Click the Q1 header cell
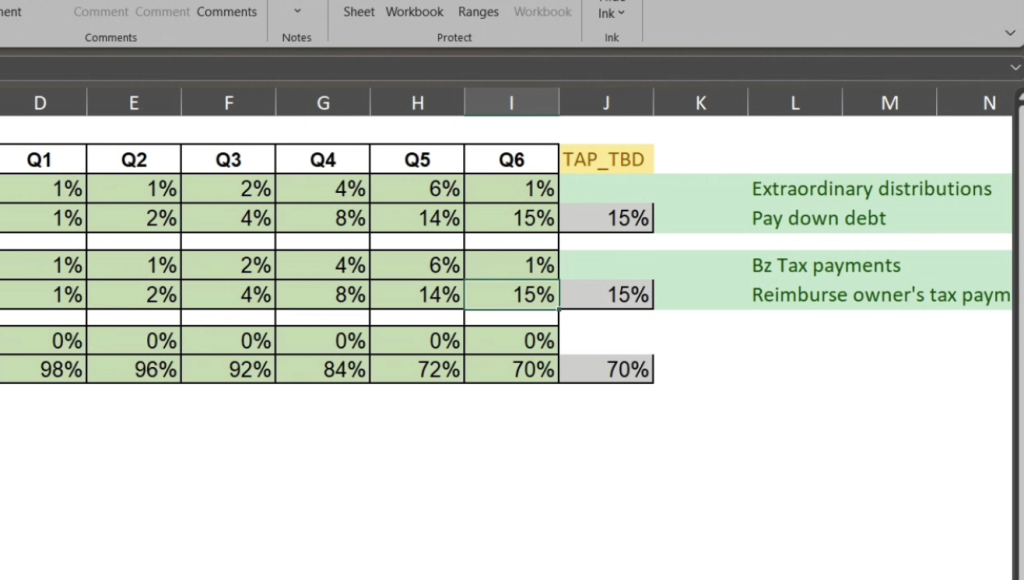The image size is (1024, 580). click(40, 160)
